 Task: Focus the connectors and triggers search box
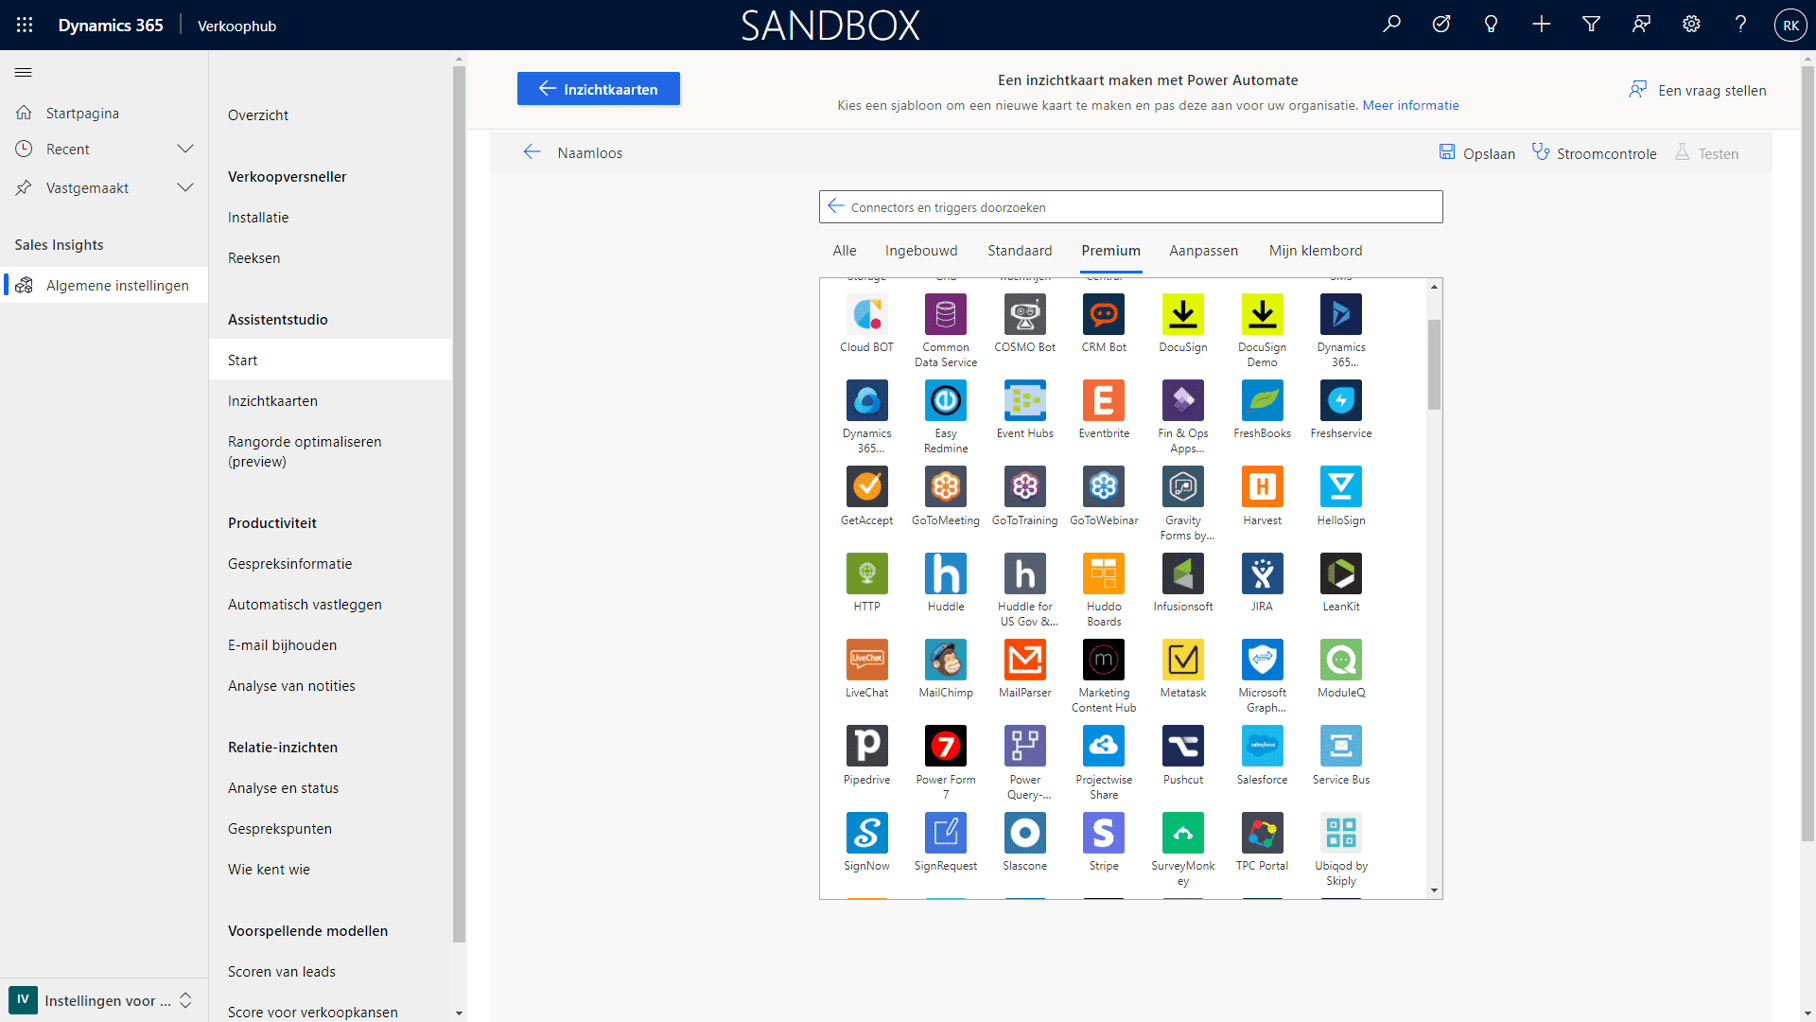pos(1130,207)
